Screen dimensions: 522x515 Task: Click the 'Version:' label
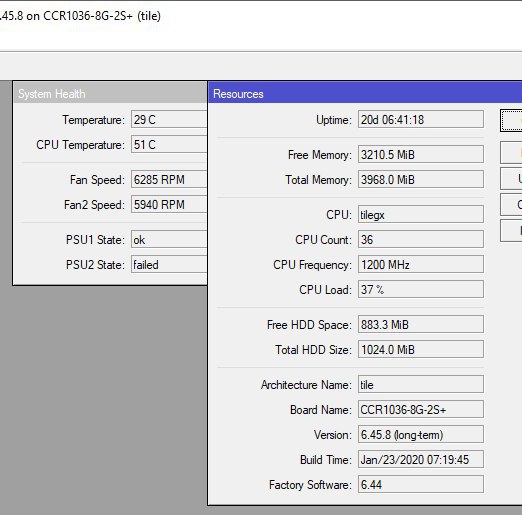(333, 435)
